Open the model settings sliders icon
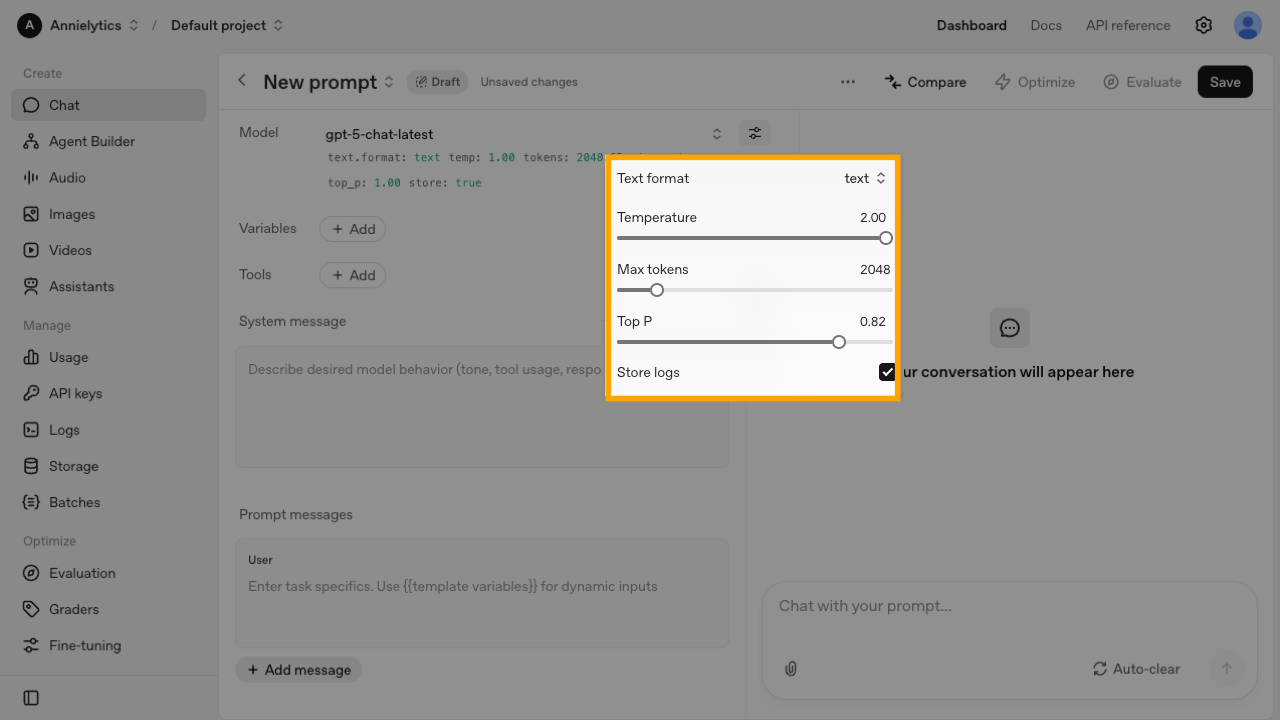 [755, 133]
